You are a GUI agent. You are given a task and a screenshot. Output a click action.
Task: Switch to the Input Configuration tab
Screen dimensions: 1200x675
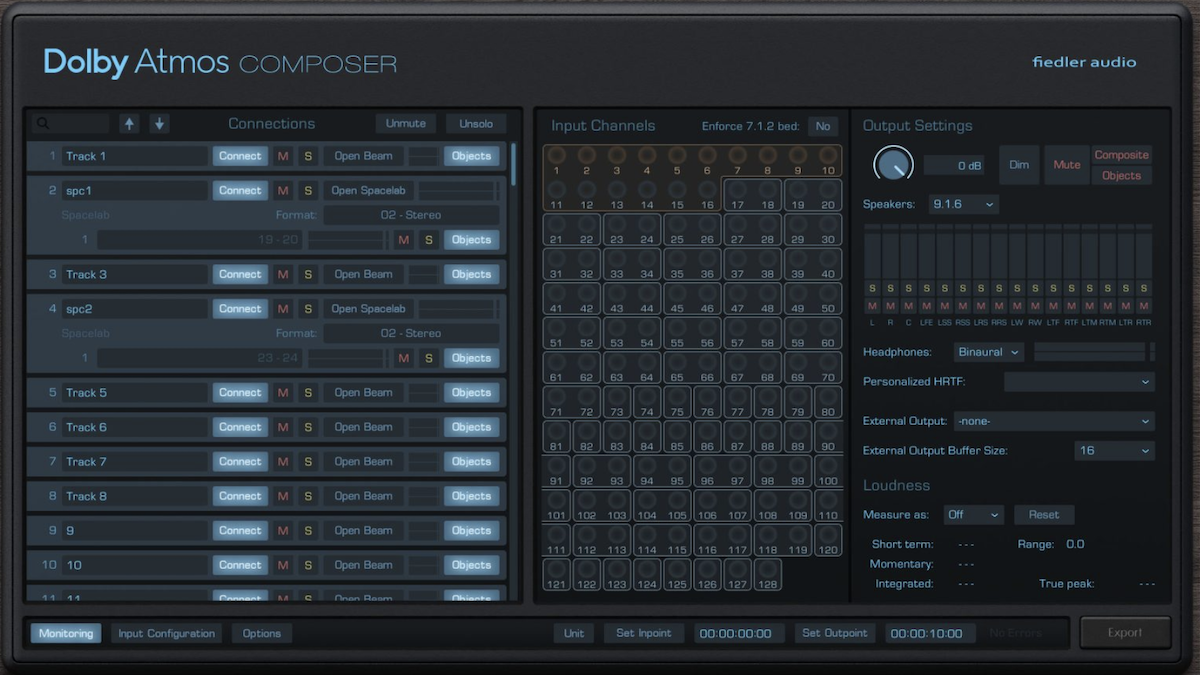166,633
